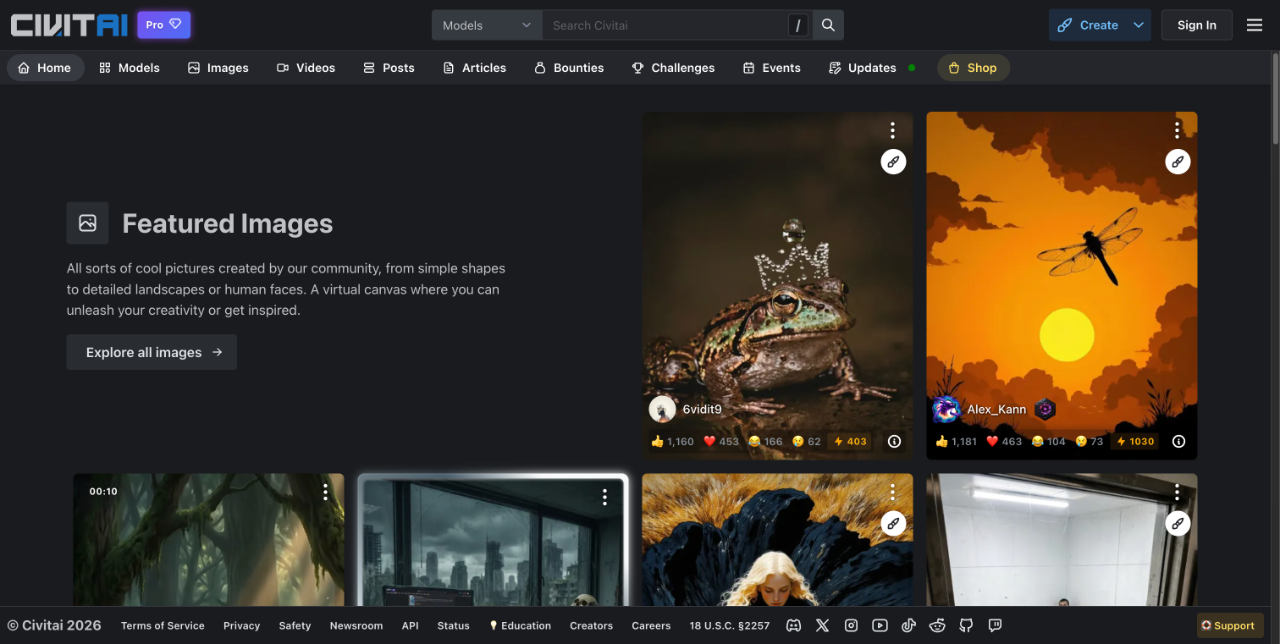The width and height of the screenshot is (1280, 644).
Task: Click the Sign In button
Action: point(1196,24)
